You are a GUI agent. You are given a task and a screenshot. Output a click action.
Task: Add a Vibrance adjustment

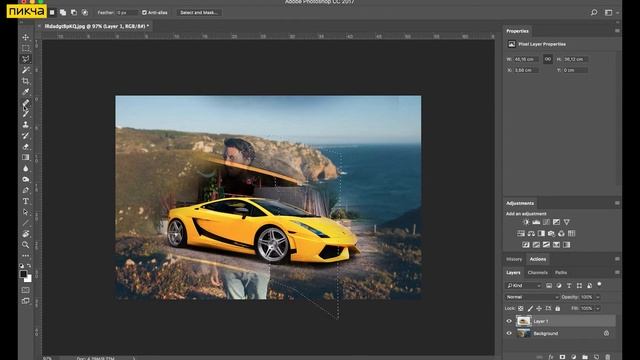[x=567, y=222]
